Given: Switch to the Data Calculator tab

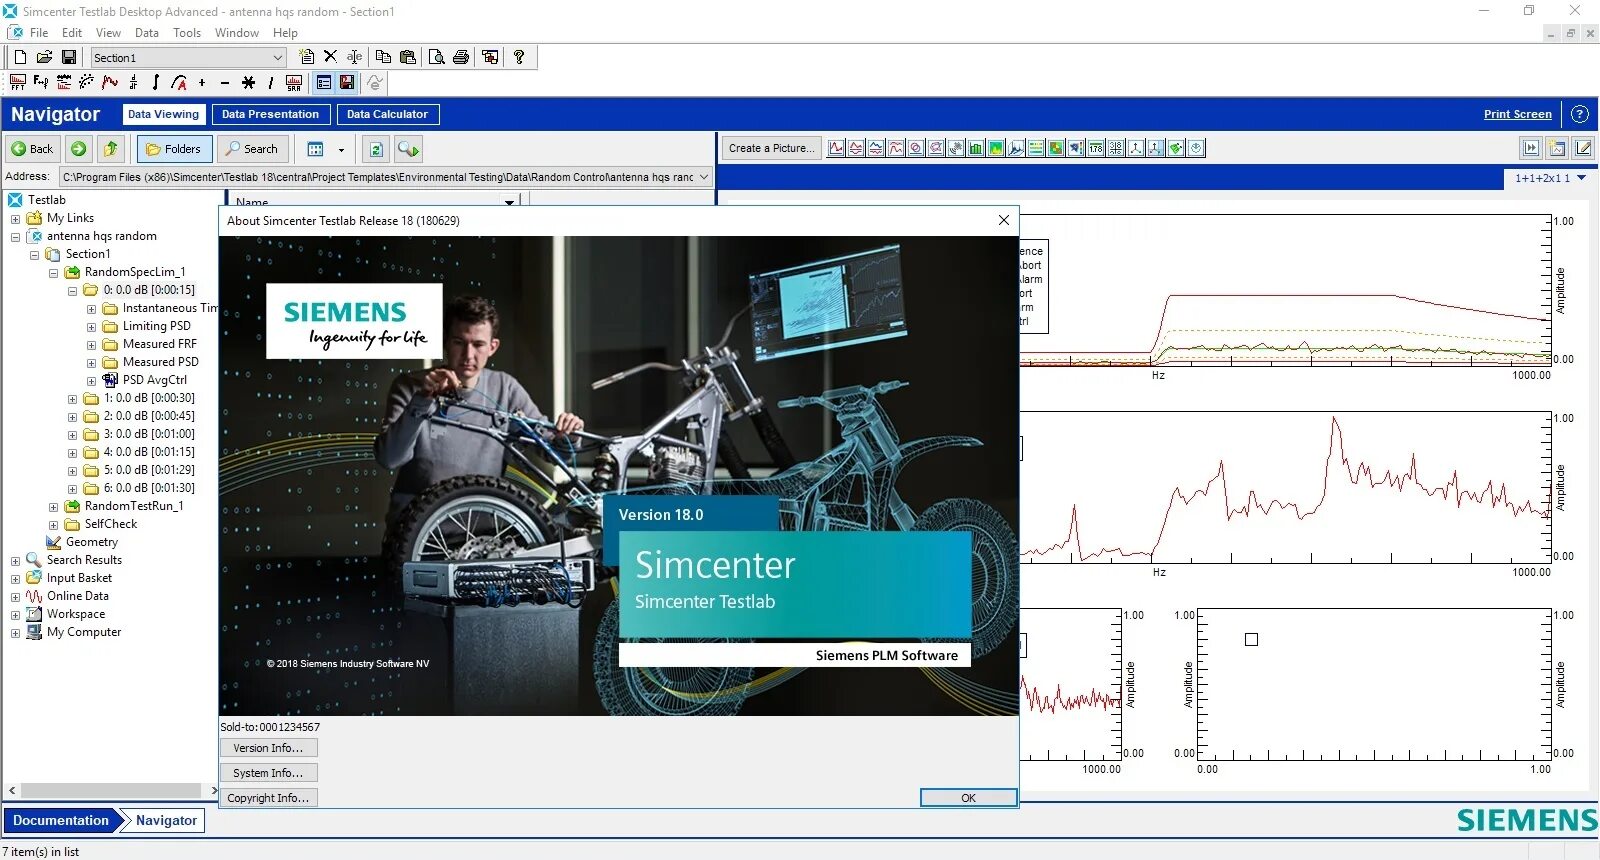Looking at the screenshot, I should (x=387, y=114).
